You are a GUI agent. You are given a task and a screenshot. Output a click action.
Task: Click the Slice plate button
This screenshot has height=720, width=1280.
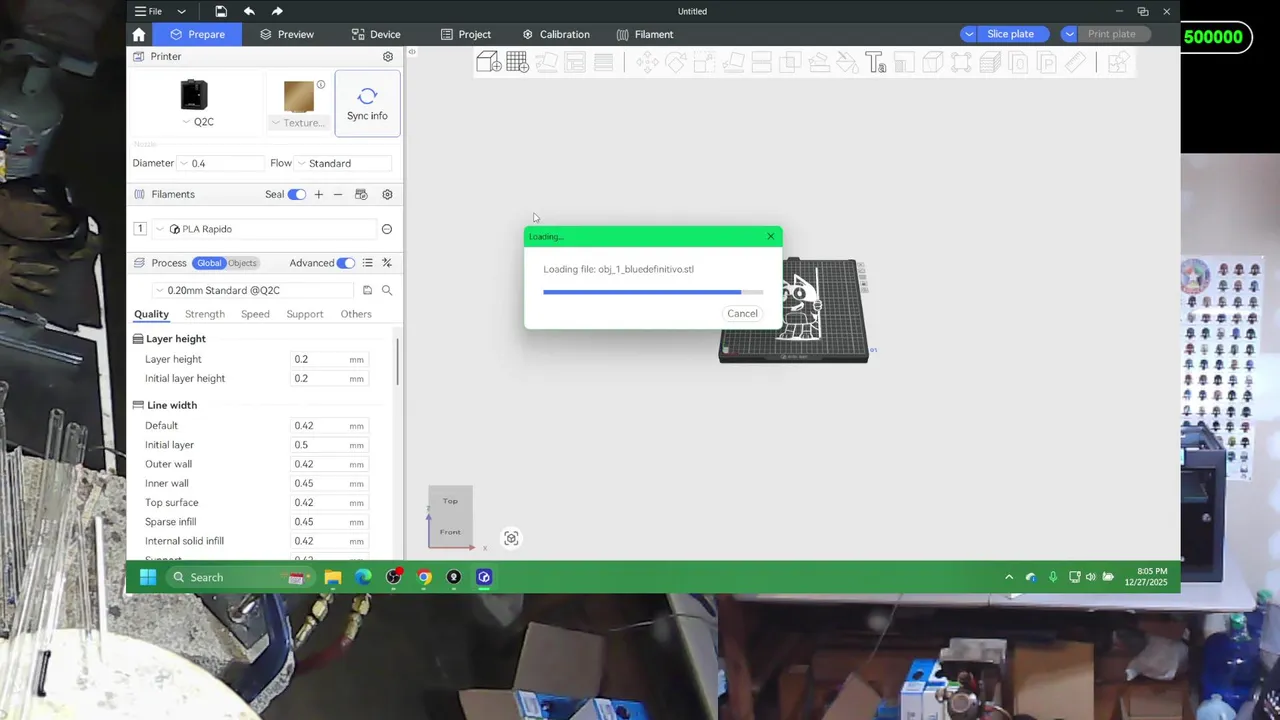pyautogui.click(x=1010, y=34)
